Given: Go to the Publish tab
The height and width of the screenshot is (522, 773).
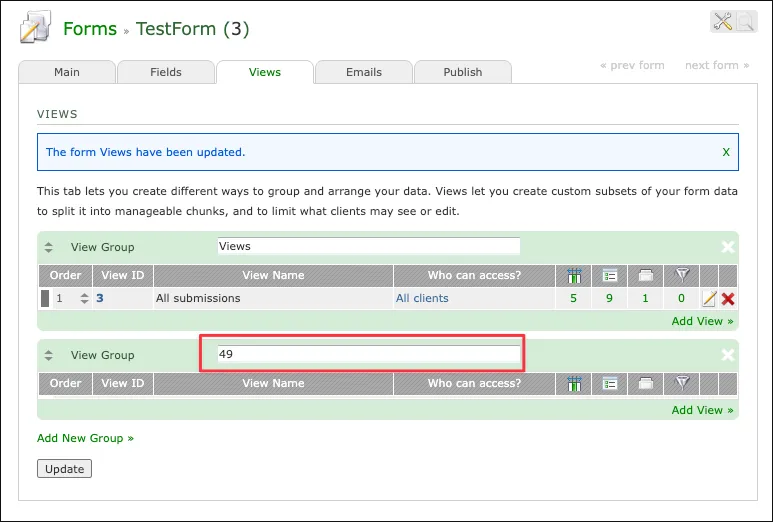Looking at the screenshot, I should tap(462, 72).
